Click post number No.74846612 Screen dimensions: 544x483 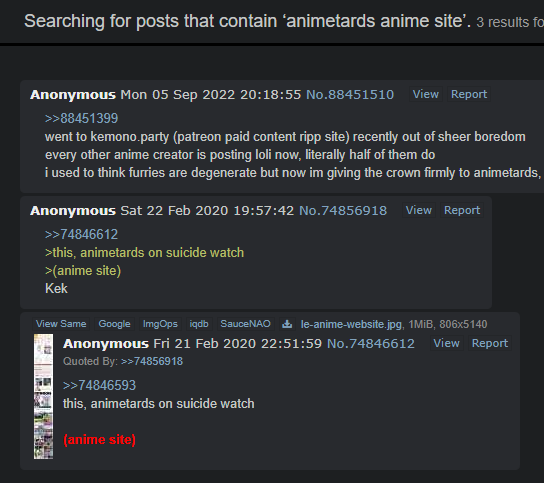(371, 344)
